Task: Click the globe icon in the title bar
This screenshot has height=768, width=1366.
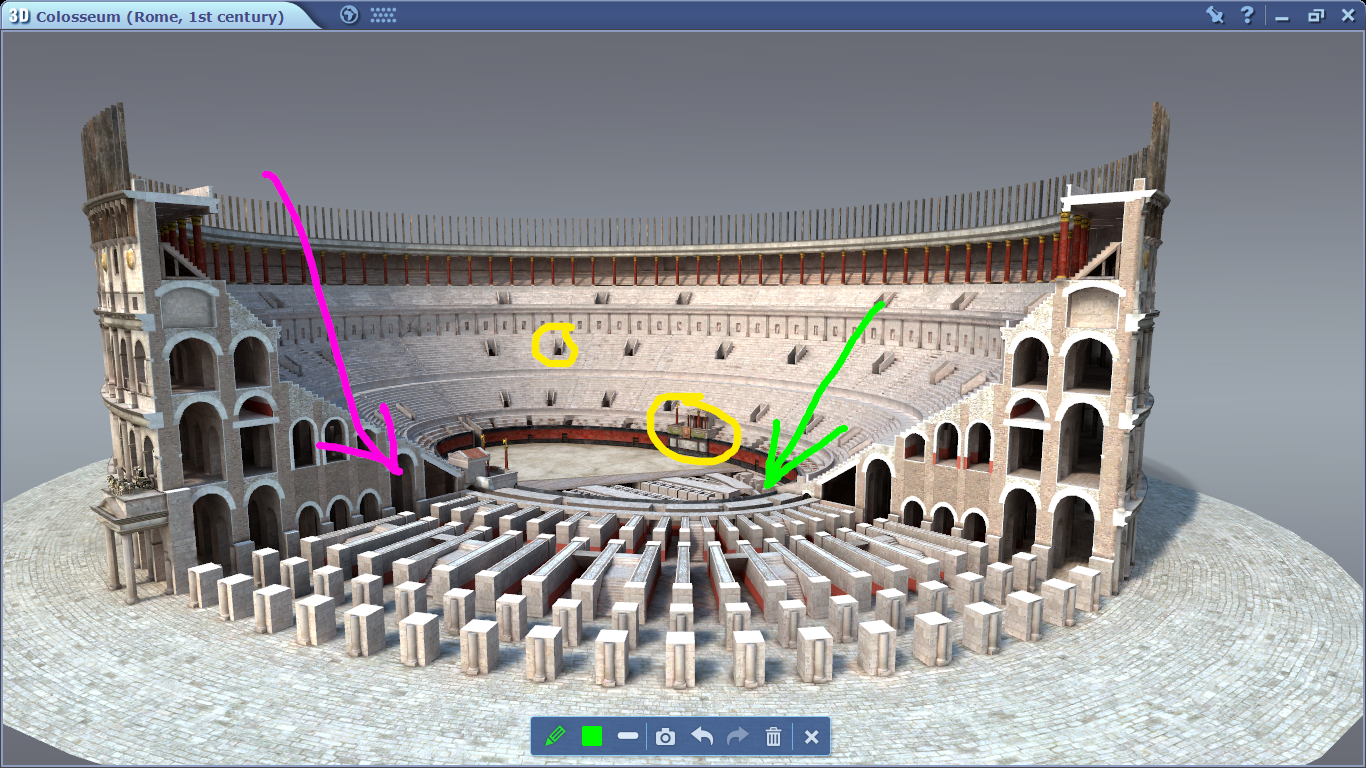Action: pyautogui.click(x=349, y=15)
